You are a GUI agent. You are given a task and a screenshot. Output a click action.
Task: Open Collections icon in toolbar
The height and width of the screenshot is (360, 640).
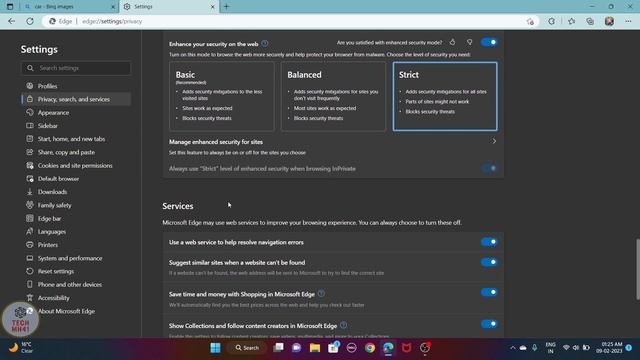tap(590, 21)
